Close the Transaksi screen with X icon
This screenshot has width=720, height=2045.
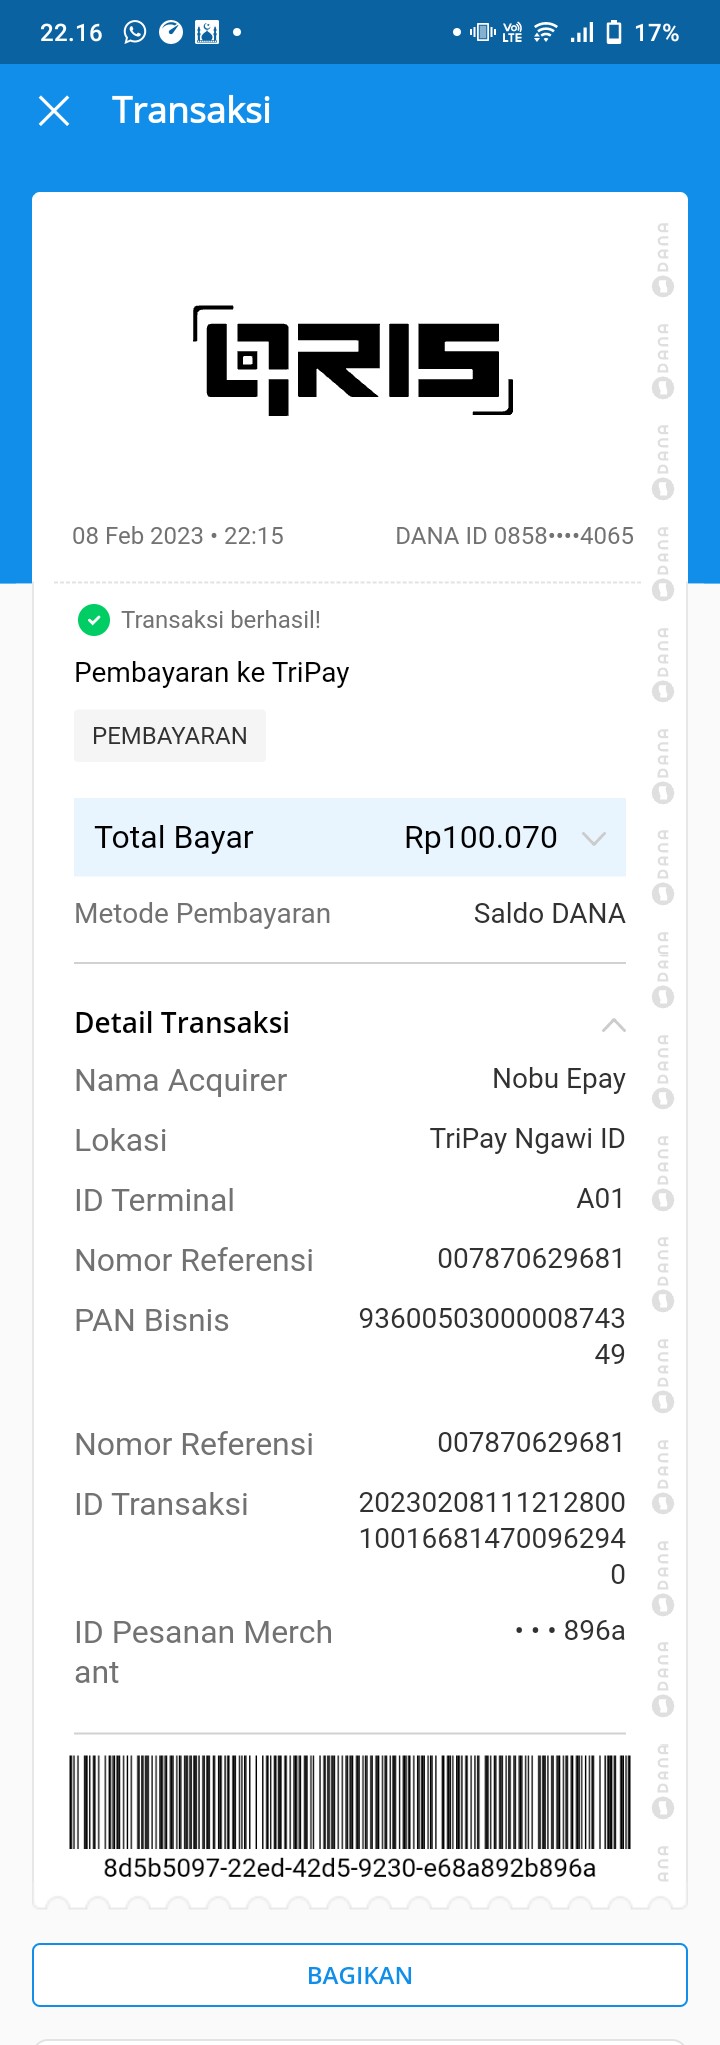point(54,111)
